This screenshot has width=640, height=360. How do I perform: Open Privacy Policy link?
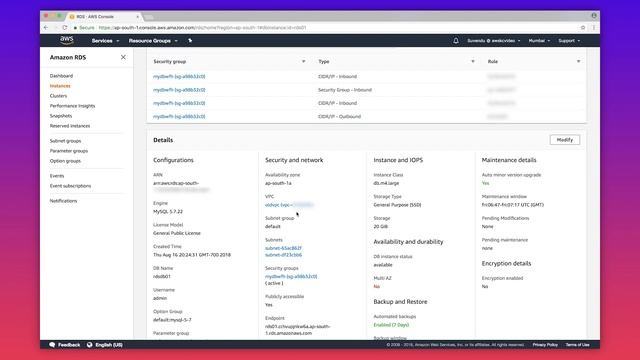point(545,345)
